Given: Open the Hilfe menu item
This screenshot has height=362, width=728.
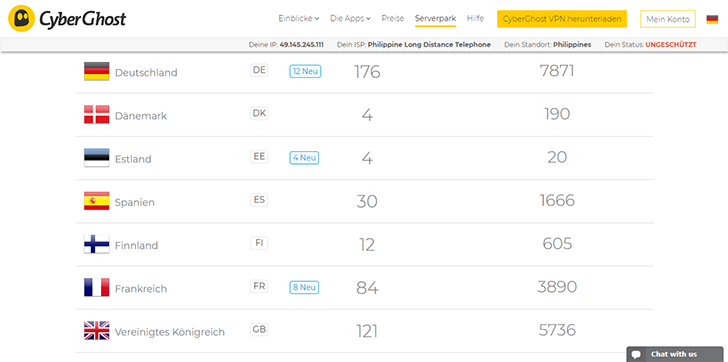Looking at the screenshot, I should click(475, 19).
